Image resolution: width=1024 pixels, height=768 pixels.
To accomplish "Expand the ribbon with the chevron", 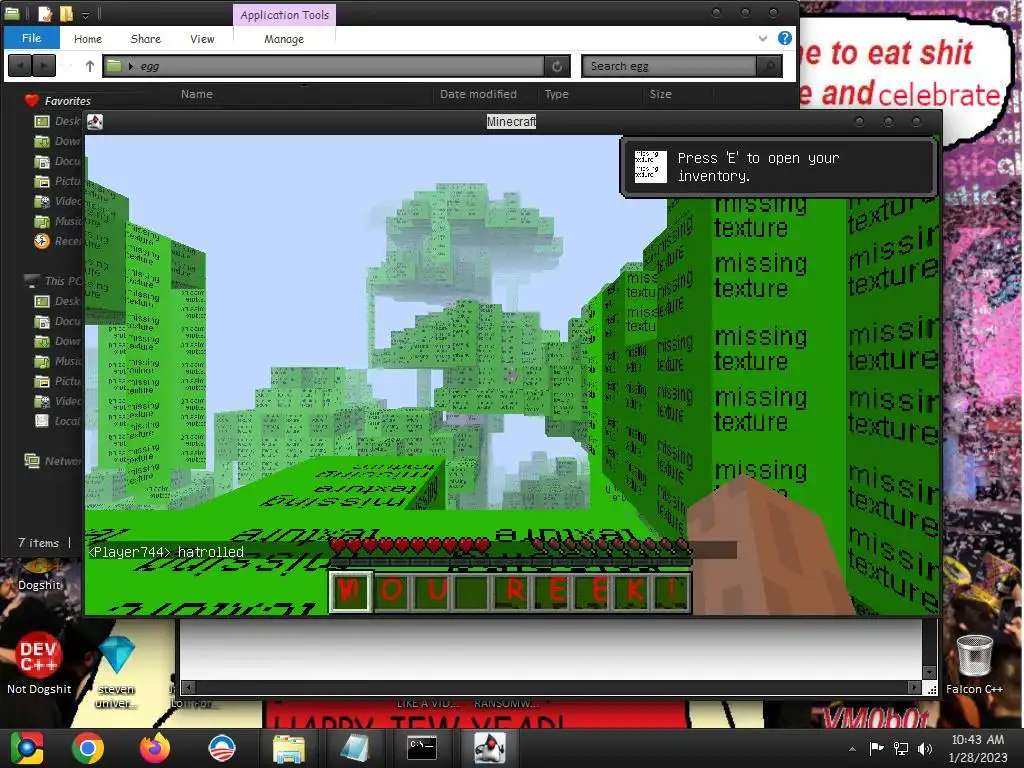I will click(x=763, y=39).
